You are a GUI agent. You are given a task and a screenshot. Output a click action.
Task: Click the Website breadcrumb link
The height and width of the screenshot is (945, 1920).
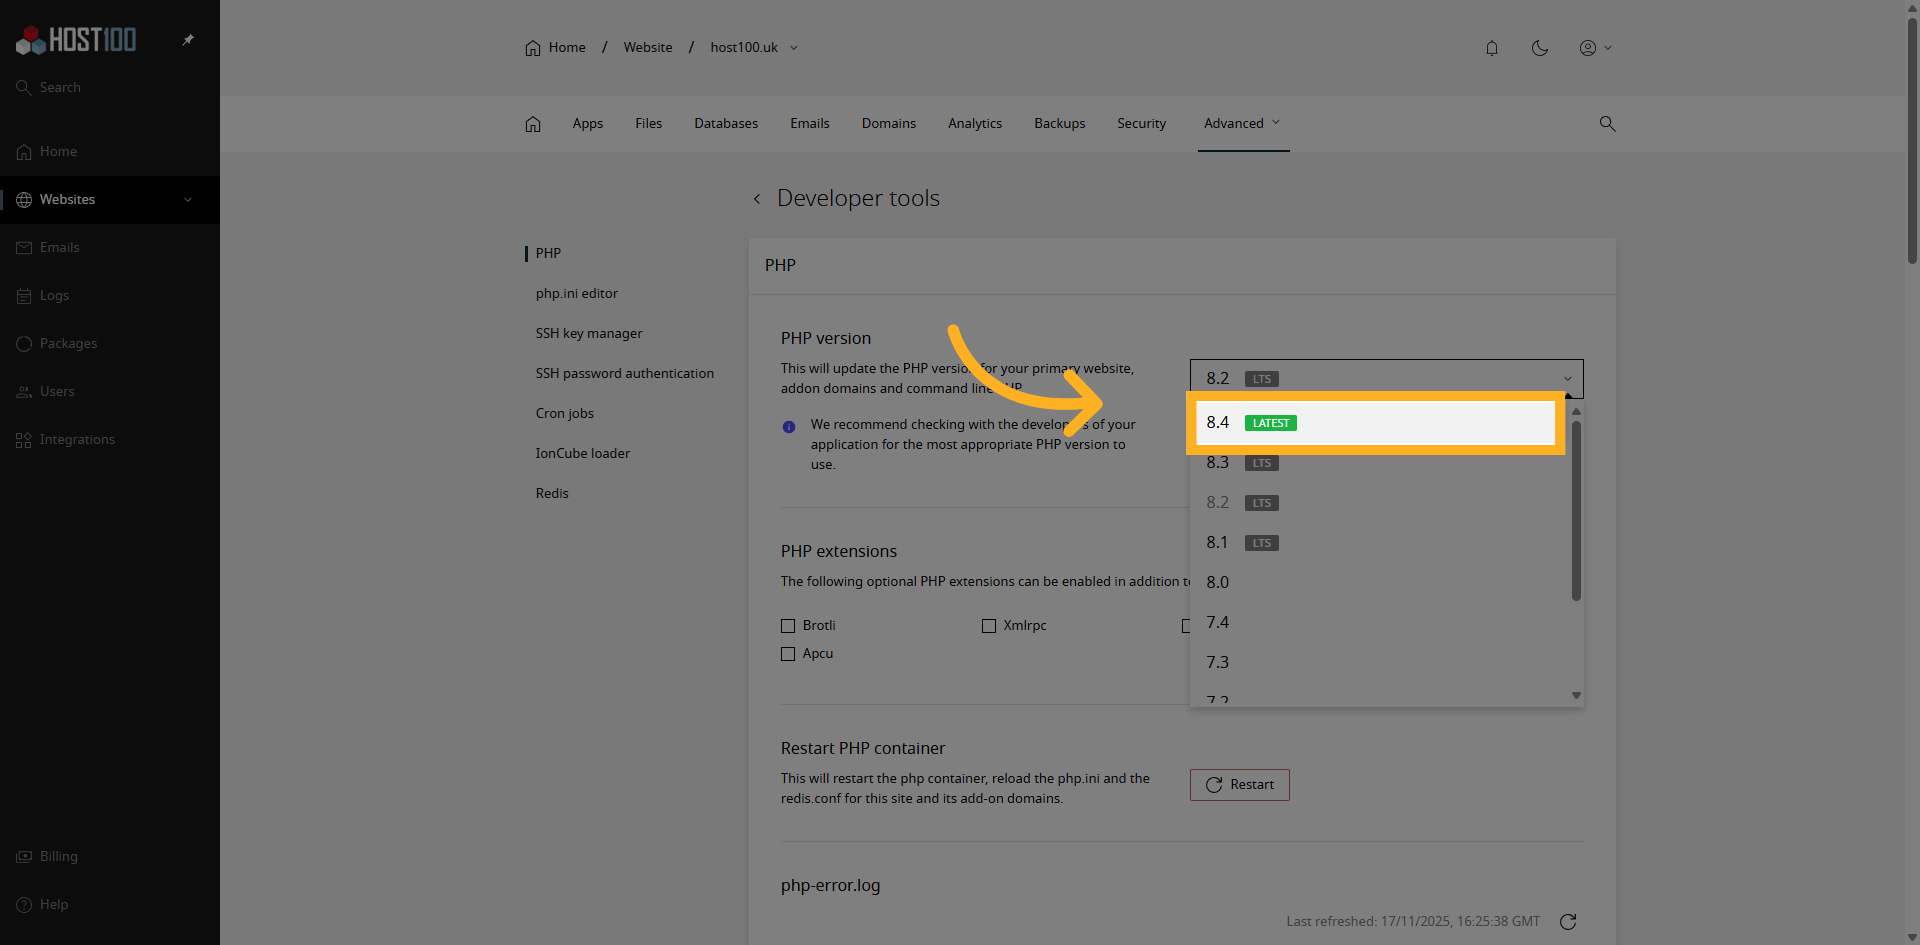(x=648, y=48)
